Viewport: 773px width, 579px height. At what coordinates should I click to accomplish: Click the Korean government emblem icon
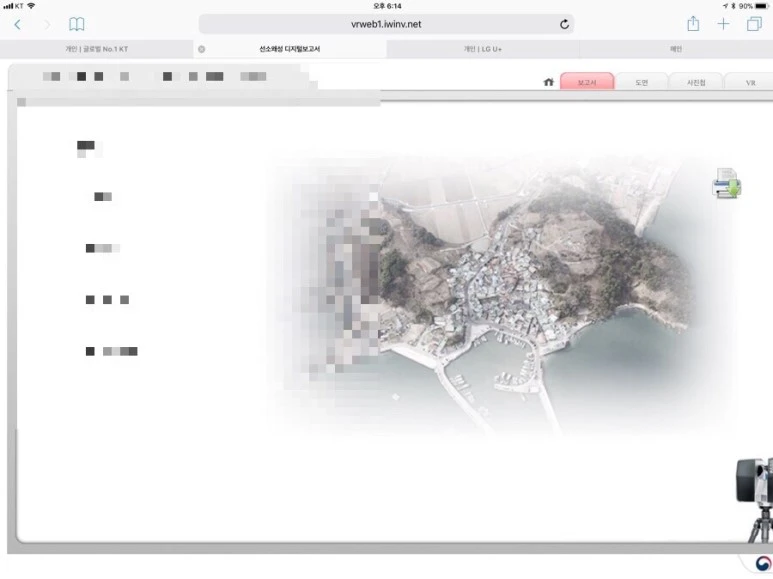tap(764, 563)
